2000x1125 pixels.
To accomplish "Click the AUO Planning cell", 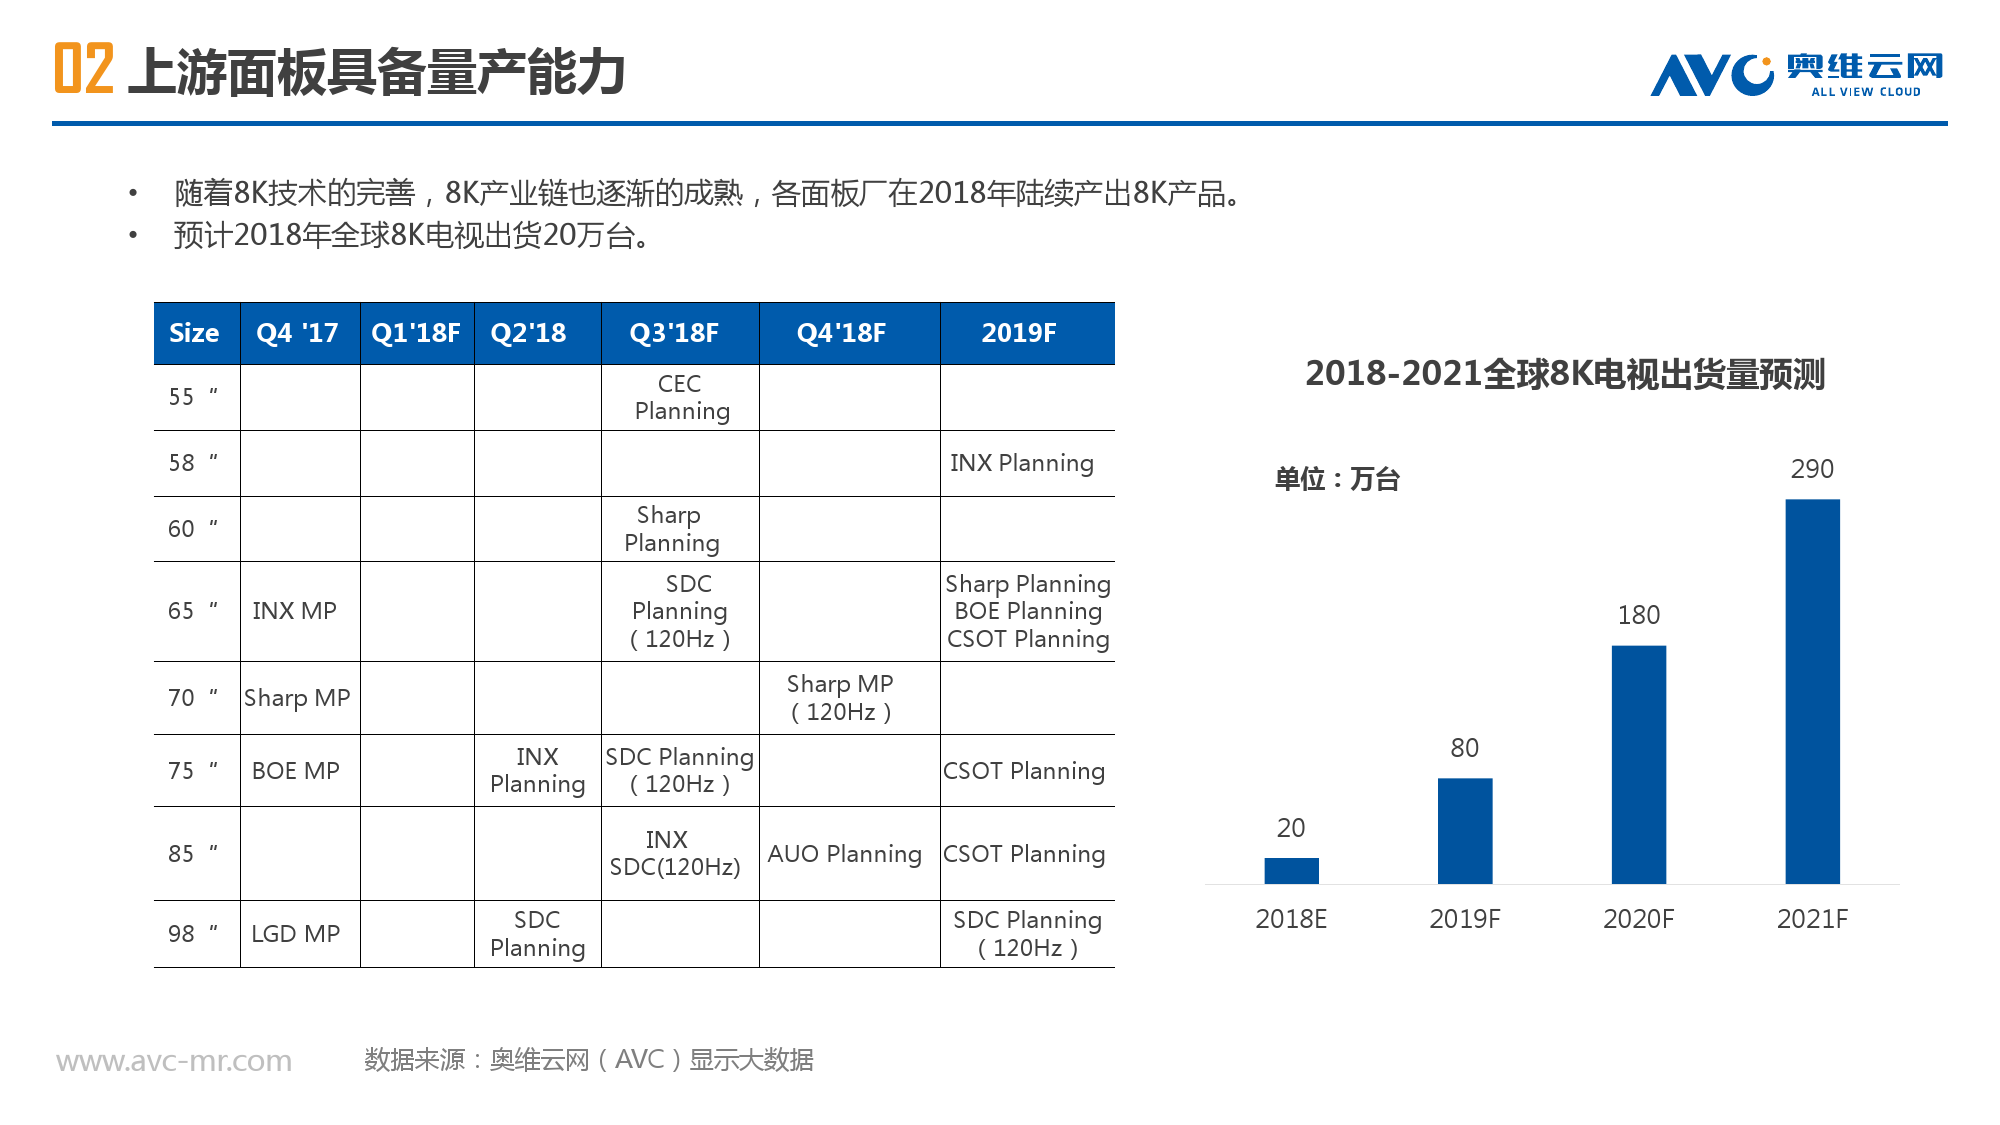I will point(845,854).
